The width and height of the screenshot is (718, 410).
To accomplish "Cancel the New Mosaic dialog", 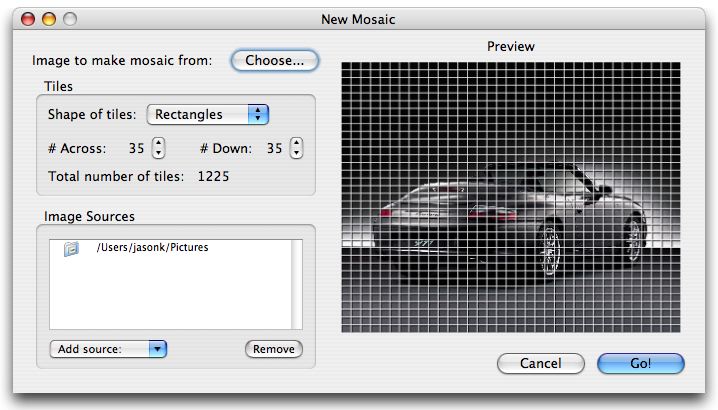I will click(x=540, y=363).
